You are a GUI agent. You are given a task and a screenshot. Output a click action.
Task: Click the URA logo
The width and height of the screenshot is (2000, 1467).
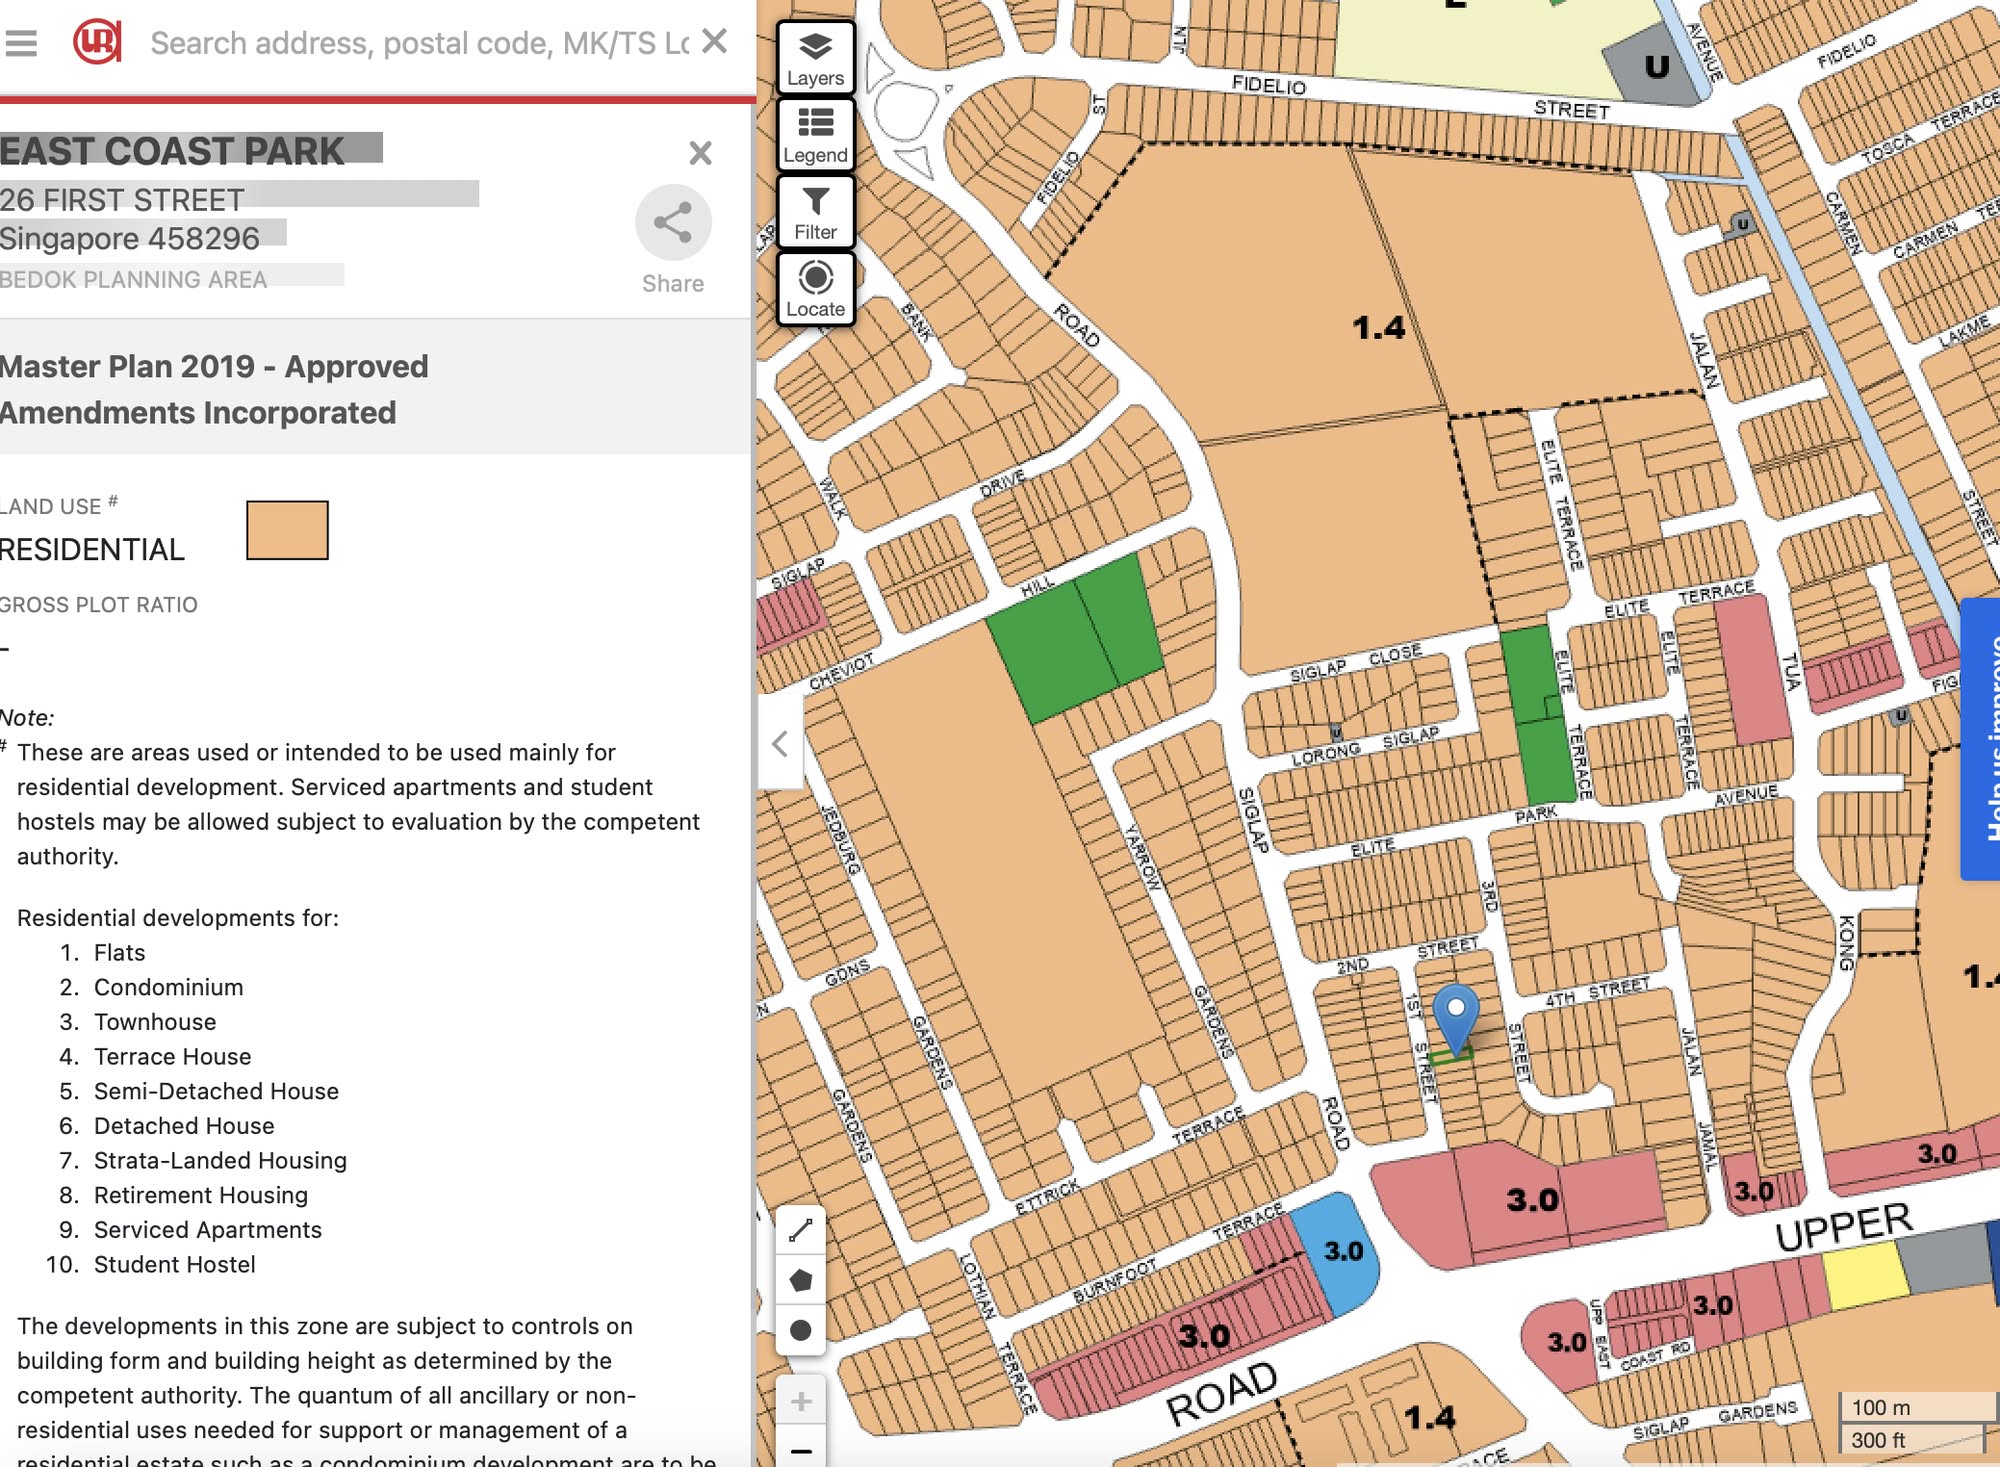coord(97,42)
